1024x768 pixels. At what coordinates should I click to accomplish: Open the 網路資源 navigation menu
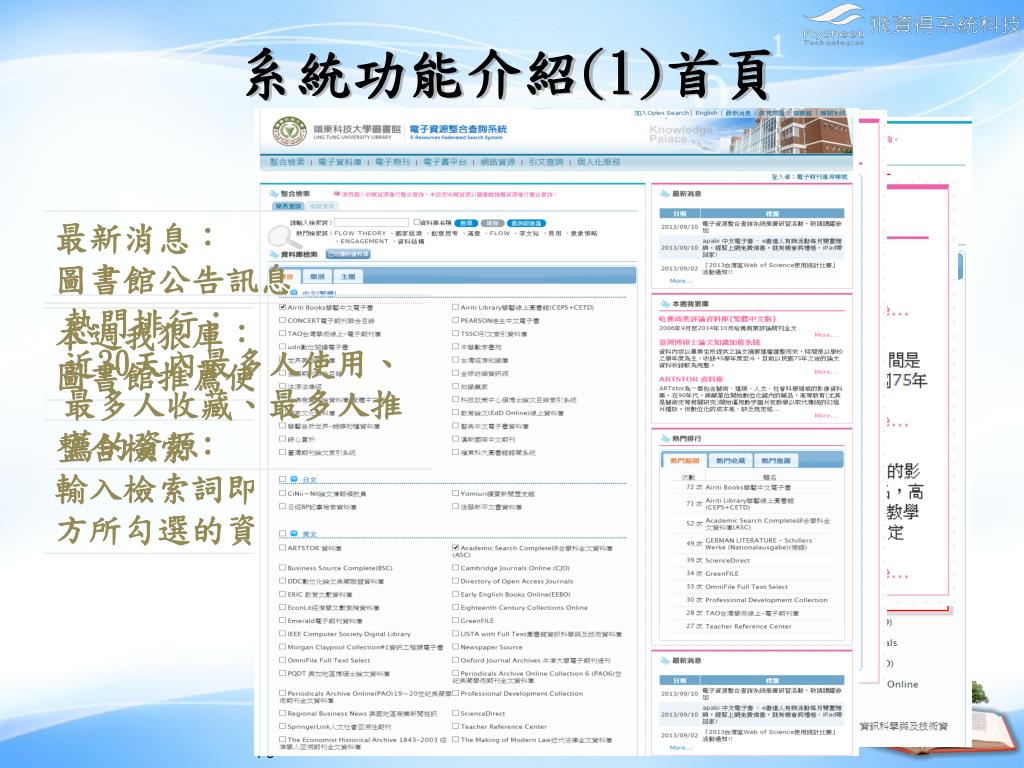pos(498,162)
